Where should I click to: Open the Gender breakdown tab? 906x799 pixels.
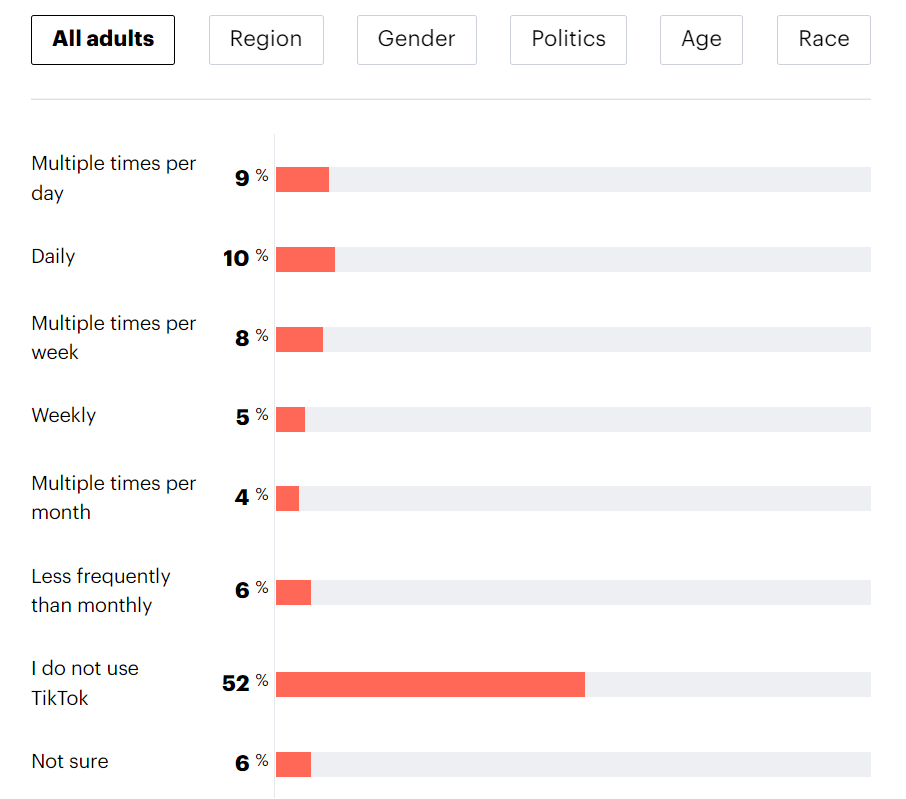tap(416, 40)
